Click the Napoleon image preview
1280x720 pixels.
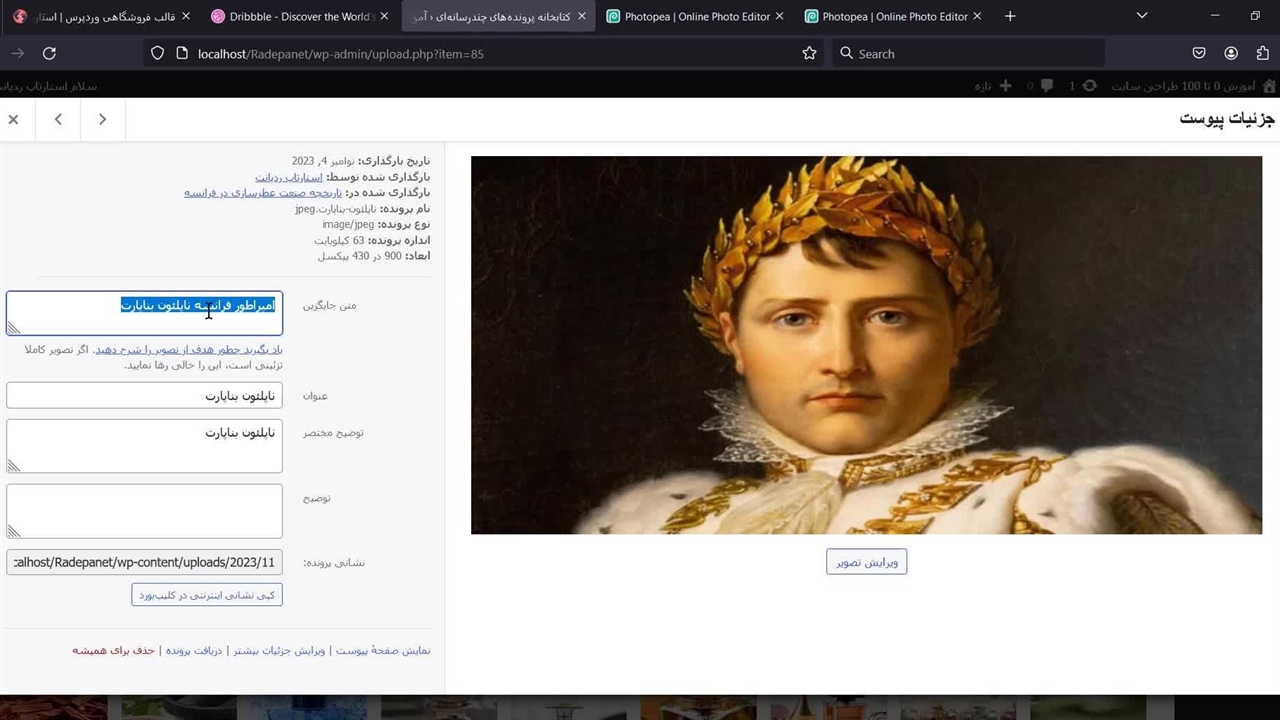(866, 345)
